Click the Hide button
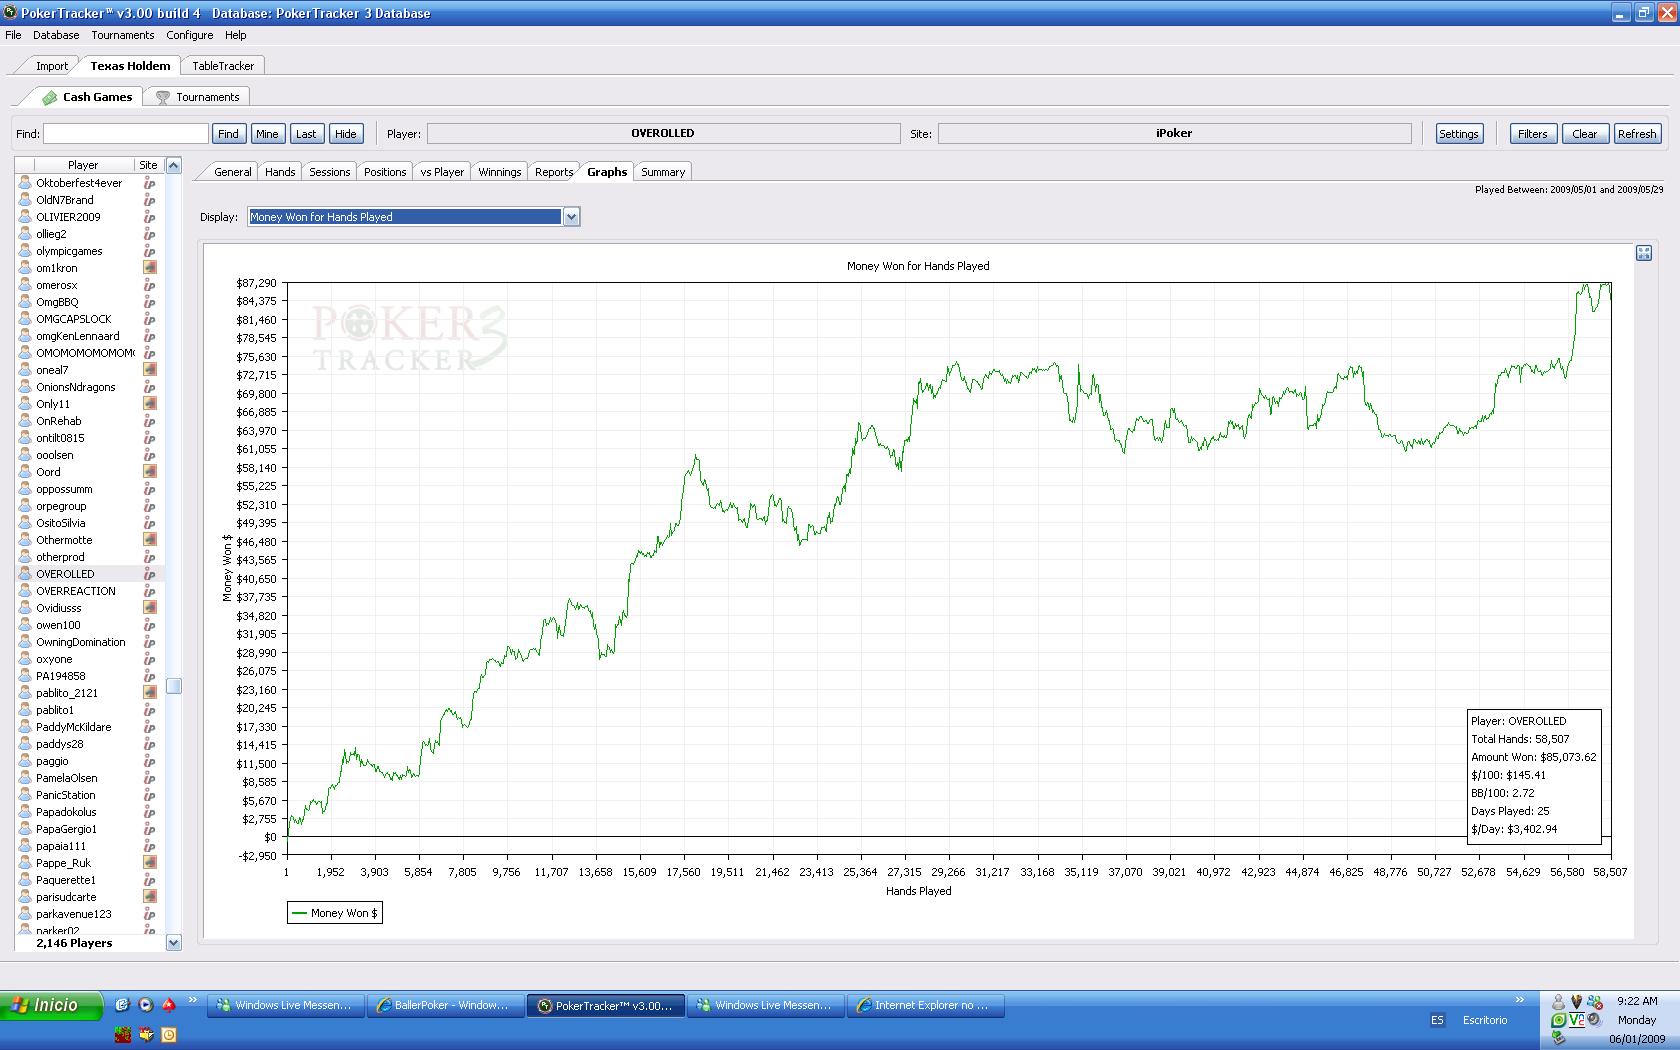The image size is (1680, 1050). [x=345, y=134]
